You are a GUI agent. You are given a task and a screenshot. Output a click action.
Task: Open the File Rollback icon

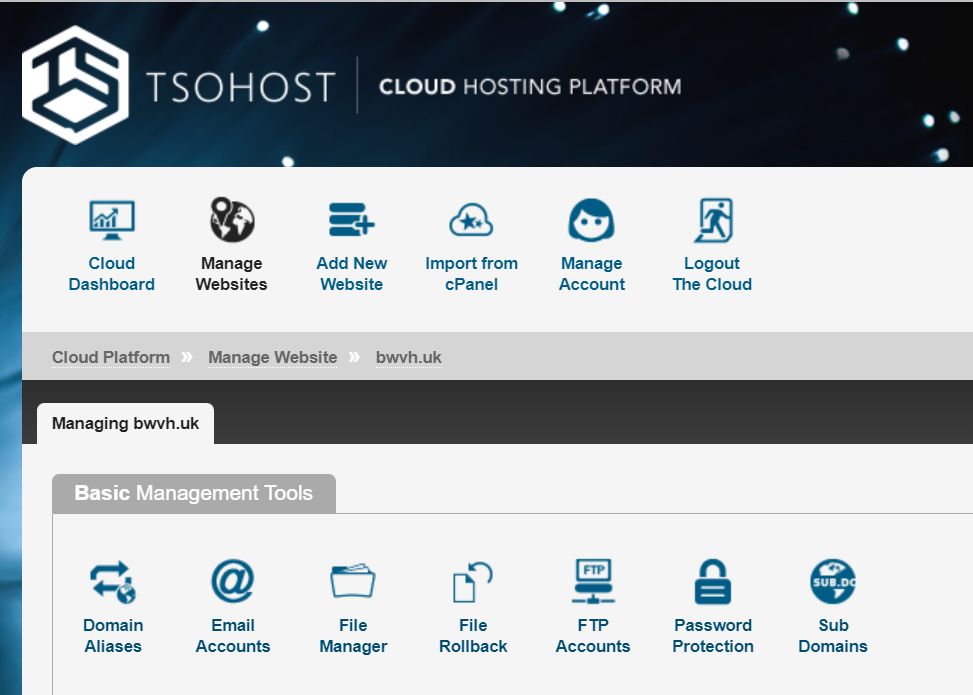coord(473,582)
